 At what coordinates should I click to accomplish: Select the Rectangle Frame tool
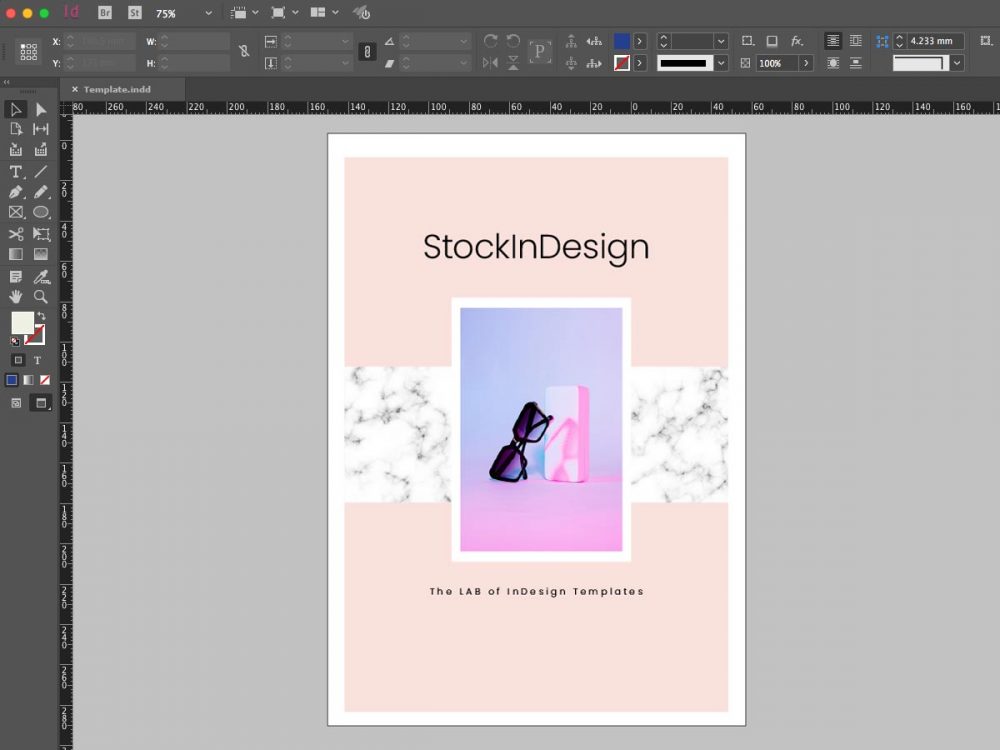tap(16, 212)
